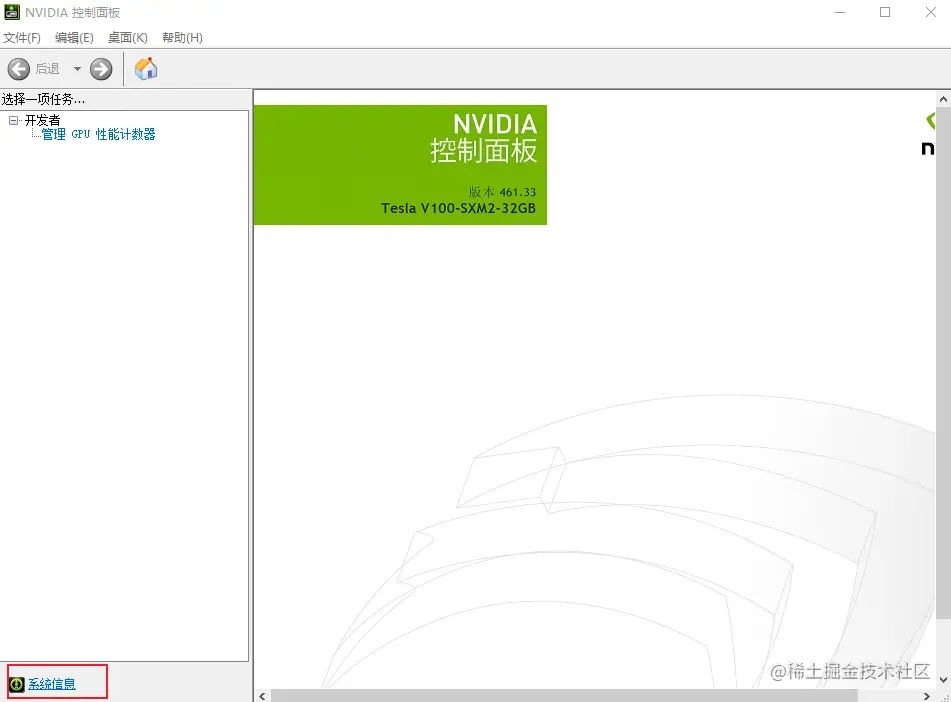Click the vertical scrollbar up arrow
951x702 pixels.
coord(943,99)
